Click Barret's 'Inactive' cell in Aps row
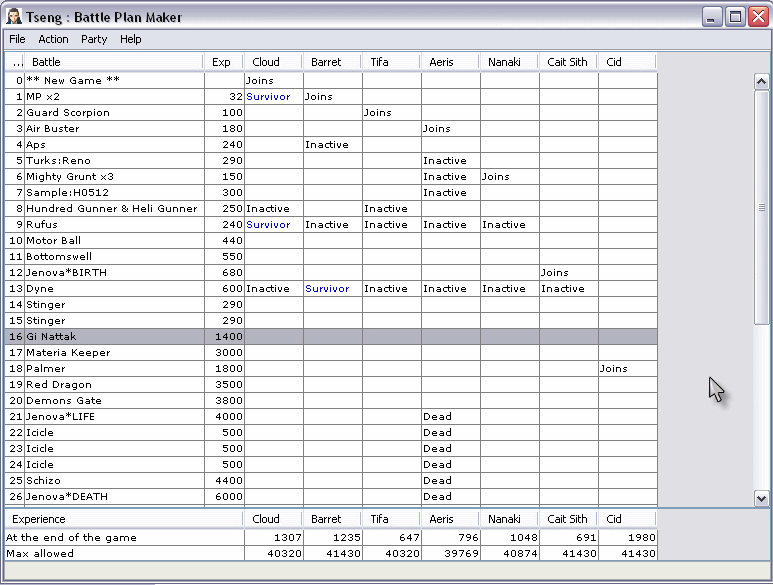This screenshot has width=773, height=585. tap(333, 144)
